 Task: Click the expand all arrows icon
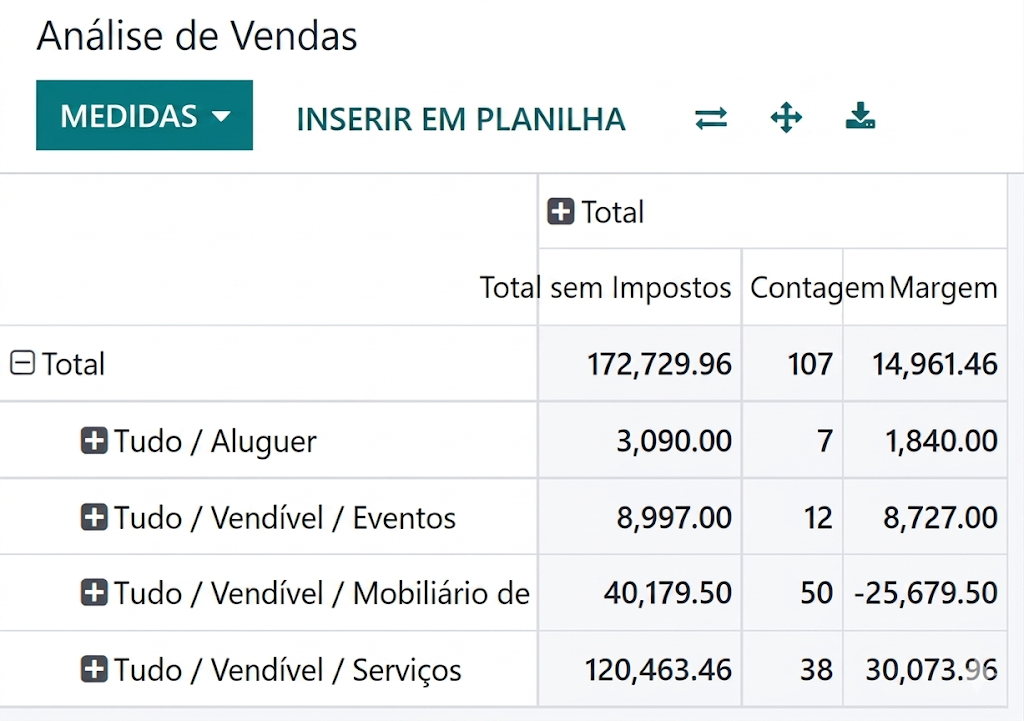click(787, 118)
